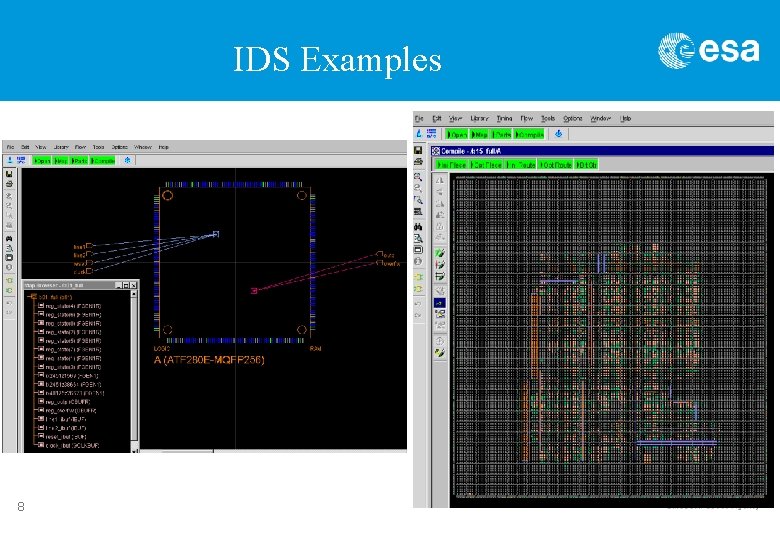
Task: Click the ATF280E-MQFP256 device label
Action: pyautogui.click(x=209, y=360)
